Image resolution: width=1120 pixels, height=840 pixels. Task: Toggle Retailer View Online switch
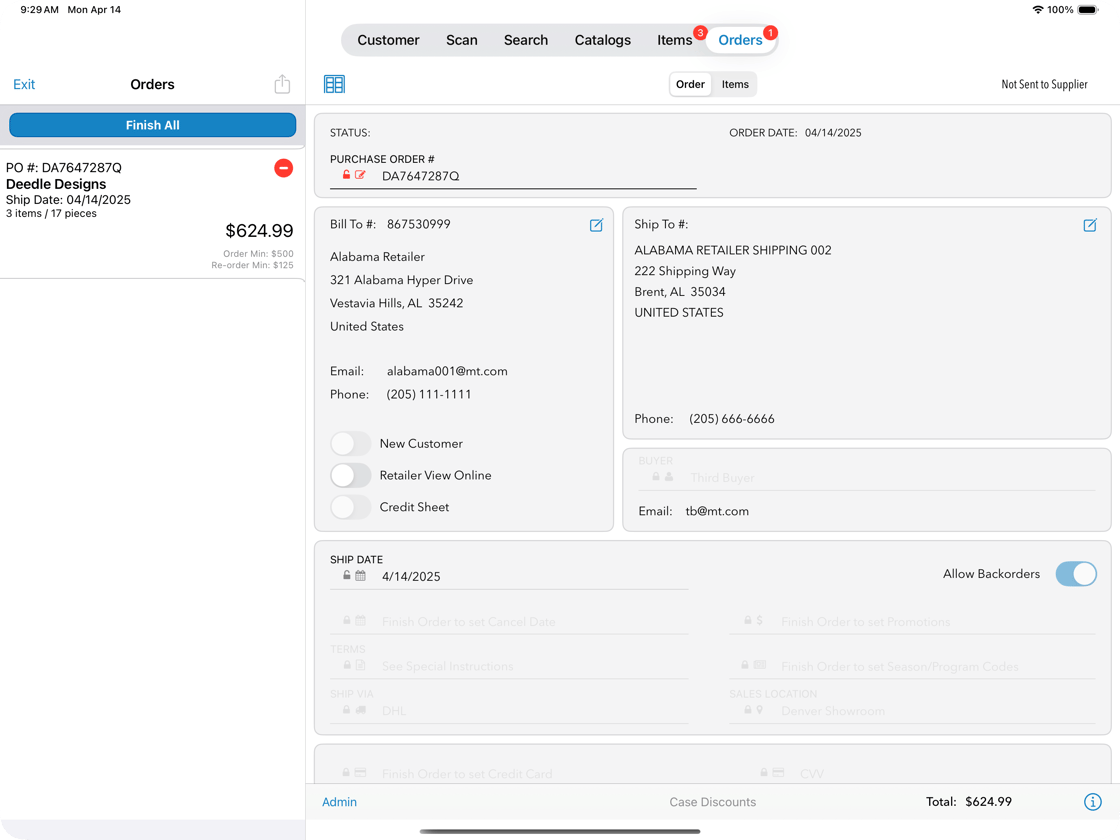(x=351, y=475)
